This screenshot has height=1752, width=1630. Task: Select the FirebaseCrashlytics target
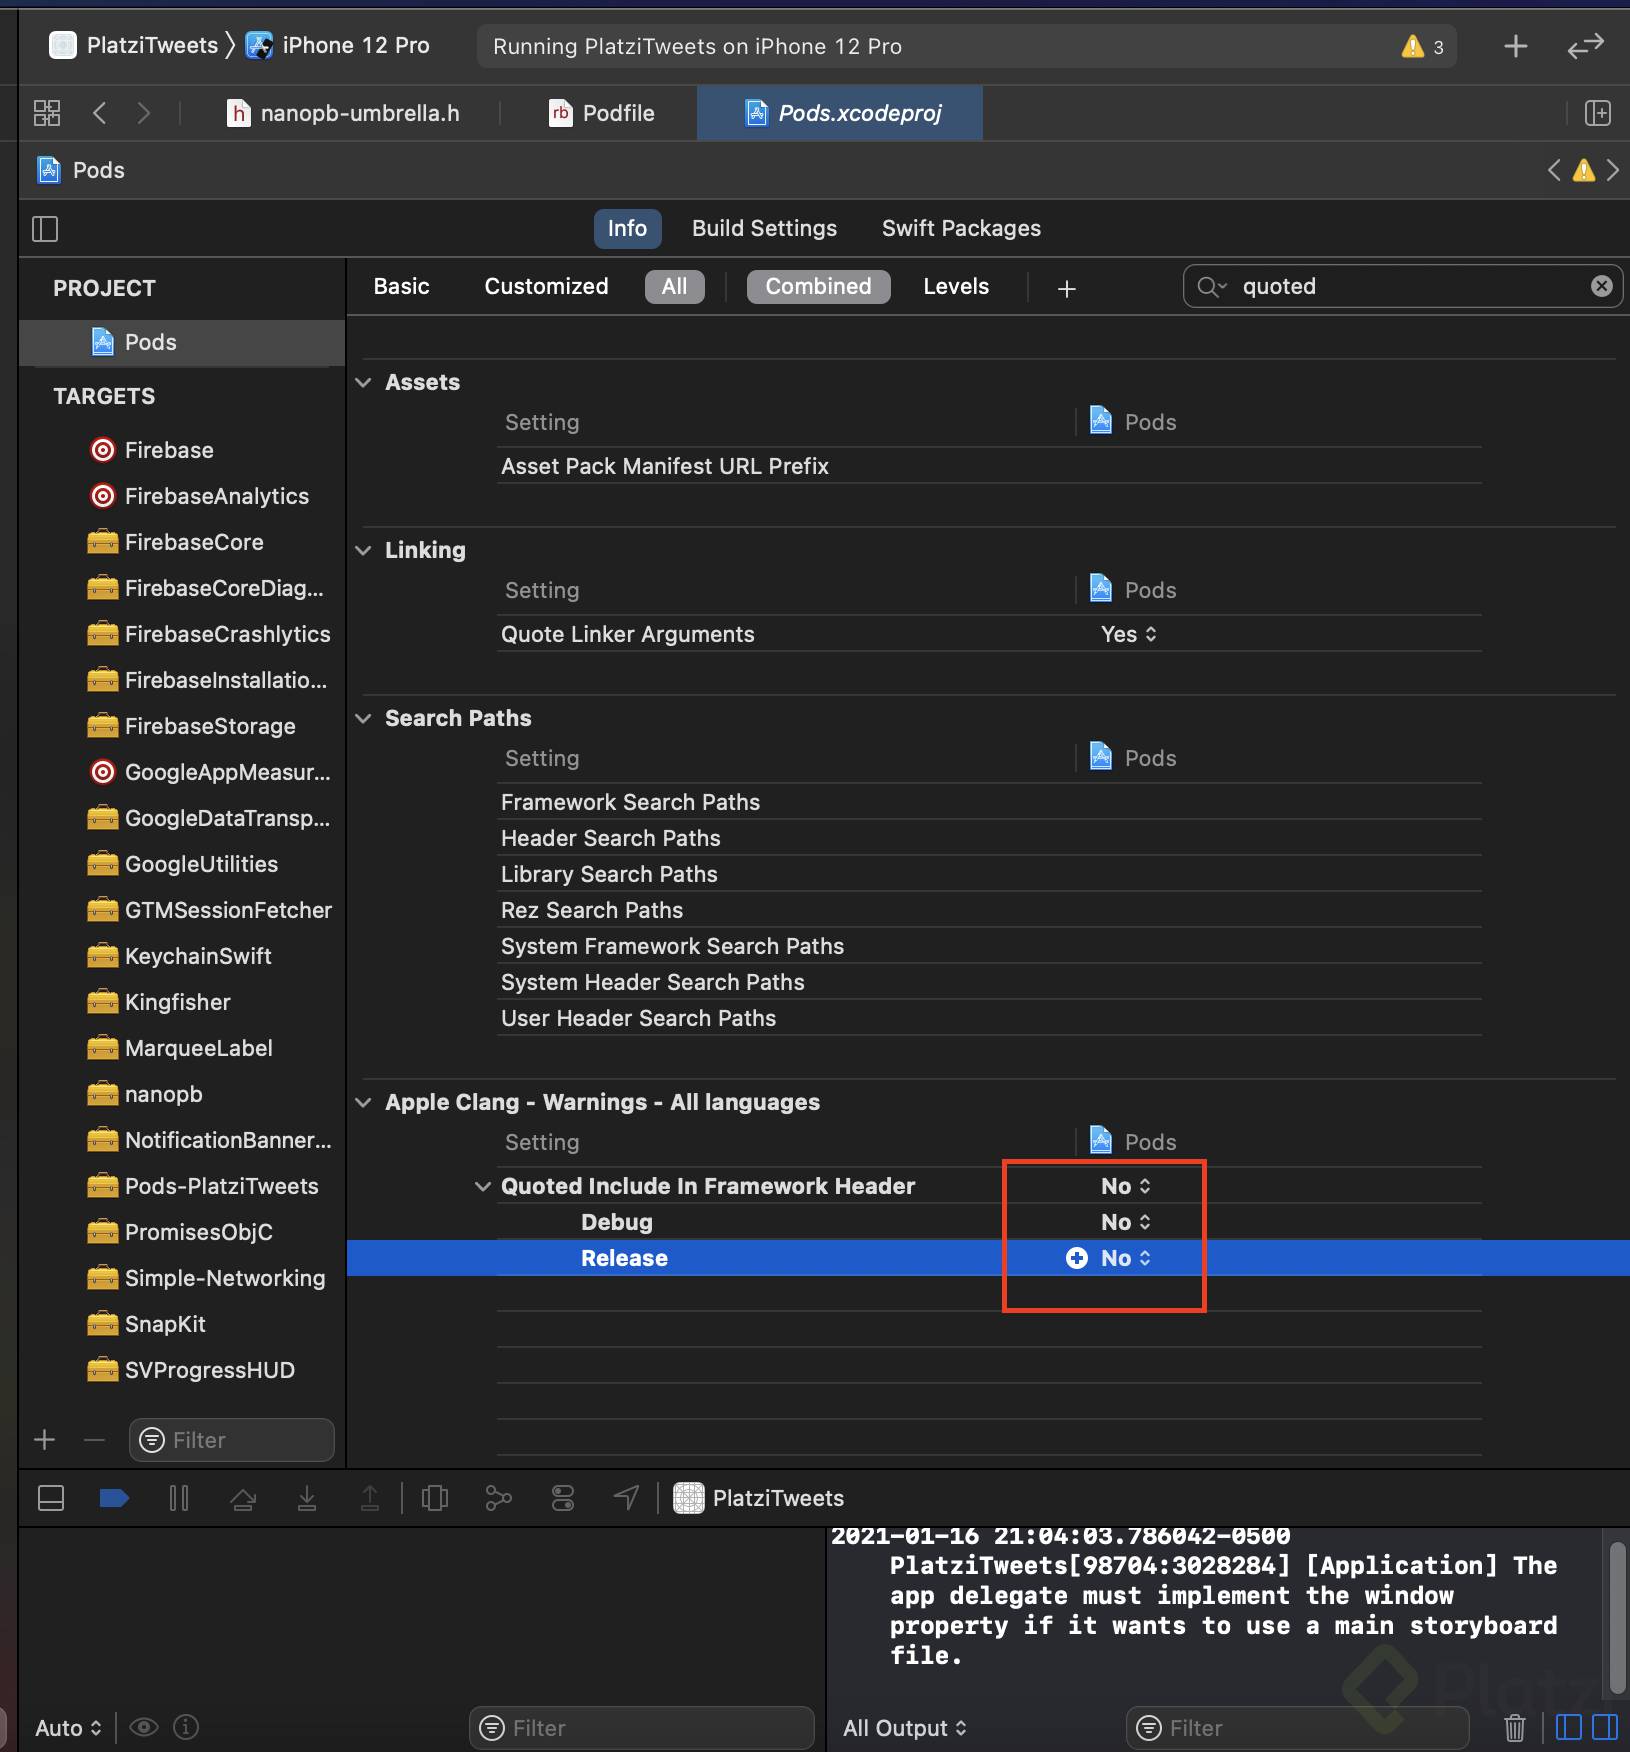tap(227, 634)
